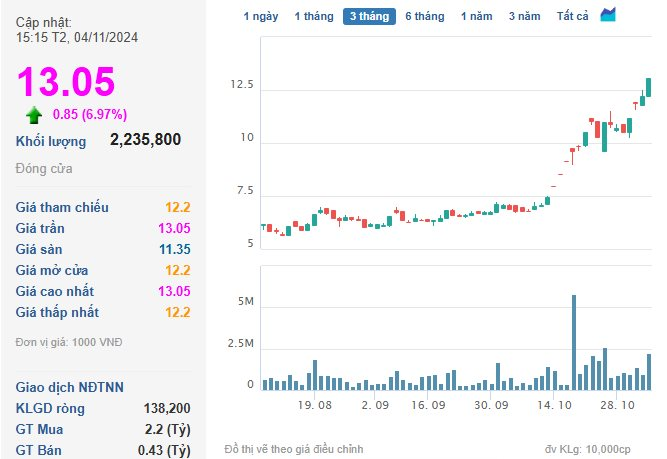Switch chart to '1 tháng' range
Image resolution: width=667 pixels, height=459 pixels.
pos(314,17)
